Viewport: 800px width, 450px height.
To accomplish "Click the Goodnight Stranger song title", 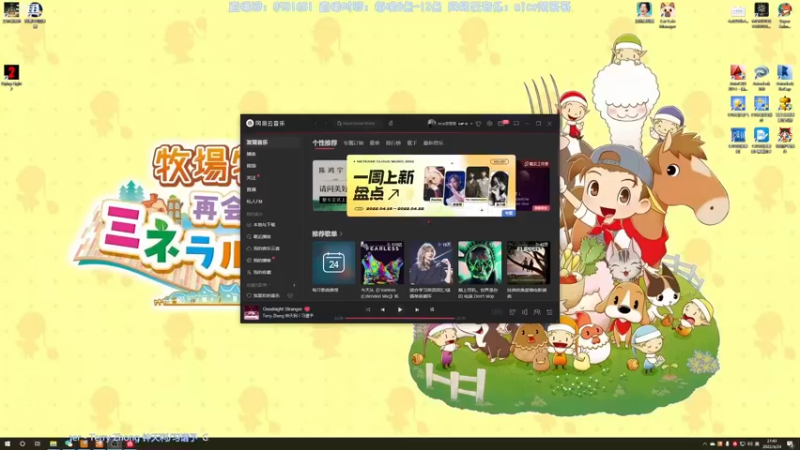I will 282,309.
